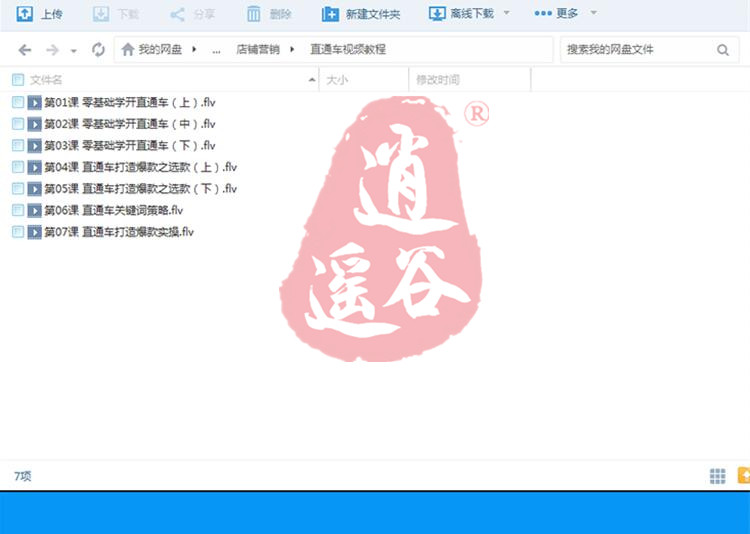The height and width of the screenshot is (534, 750).
Task: Check the box for 第04课 file
Action: point(18,167)
